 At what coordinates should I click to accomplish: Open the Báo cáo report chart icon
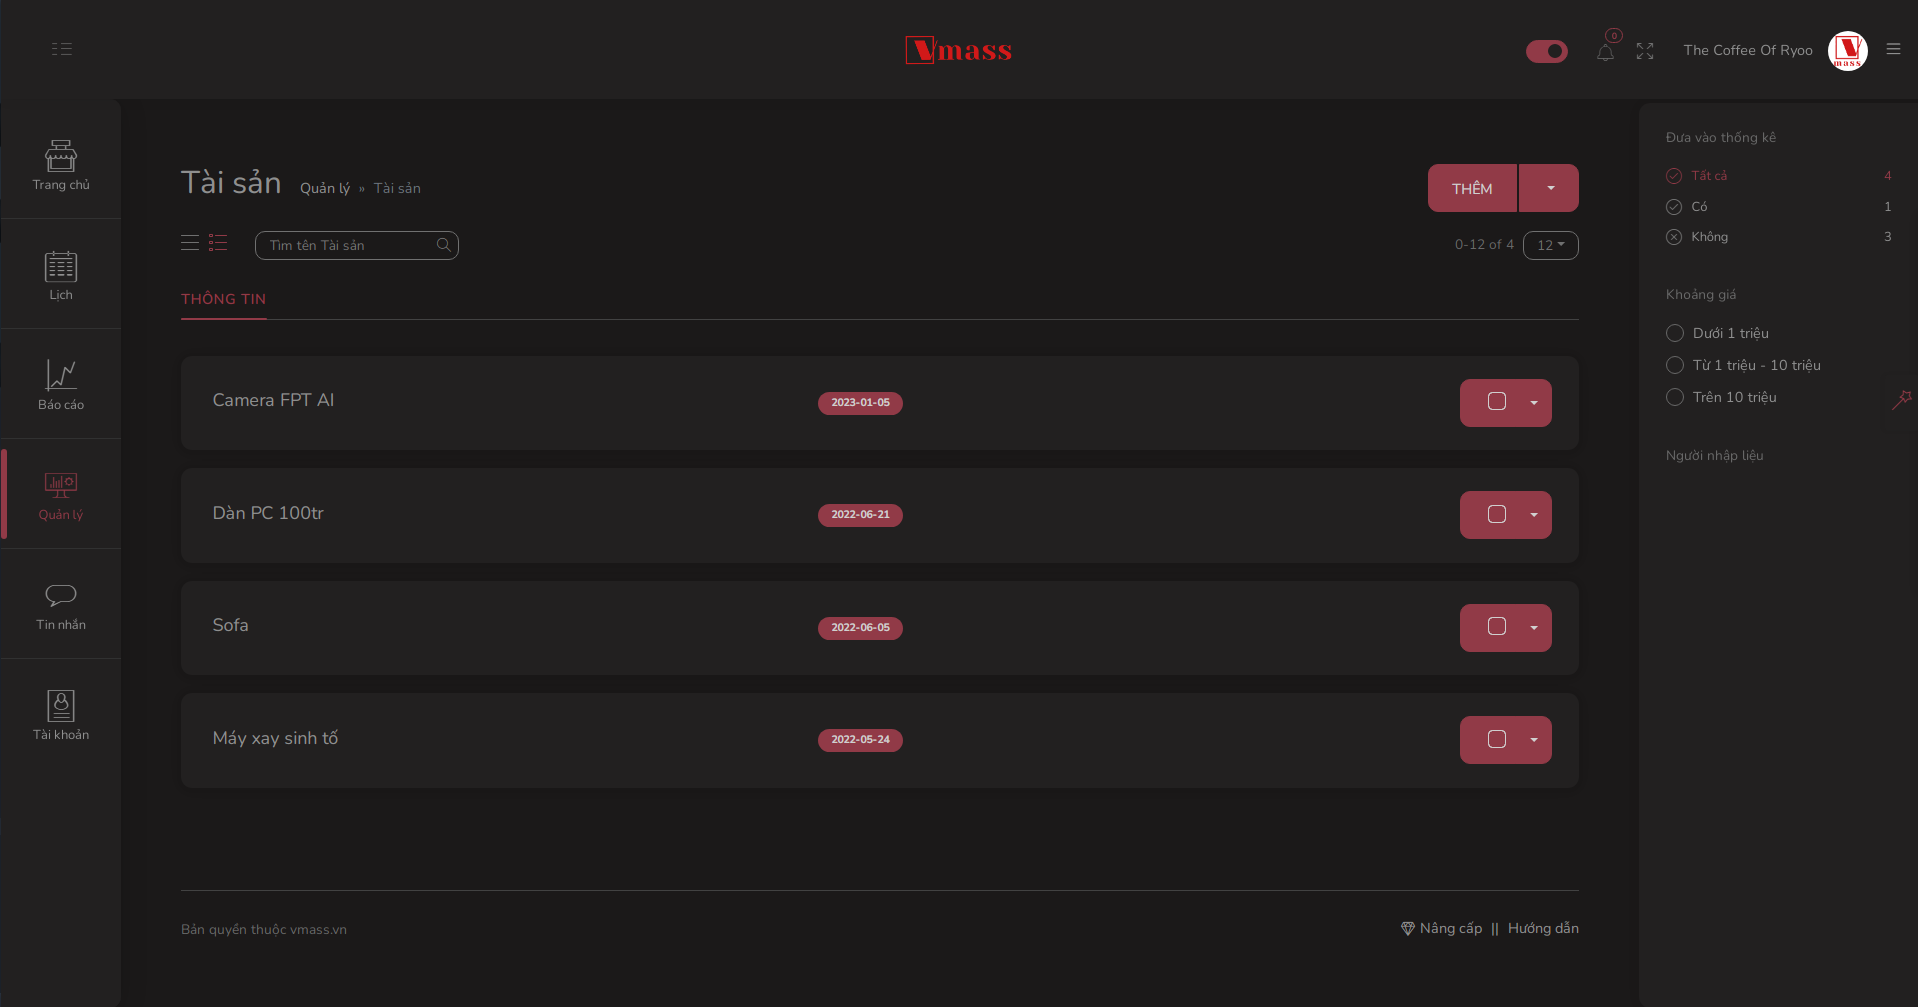tap(61, 376)
